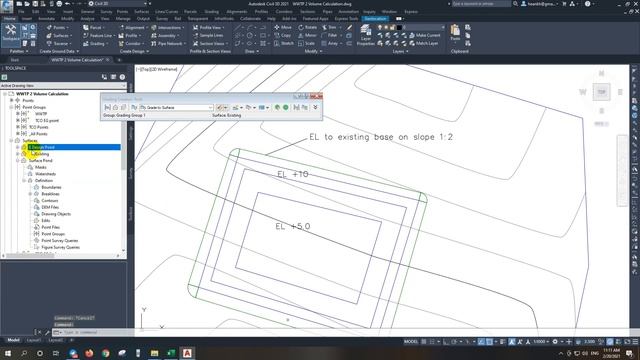Open Firefox from the taskbar
Viewport: 640px width, 360px height.
point(89,353)
